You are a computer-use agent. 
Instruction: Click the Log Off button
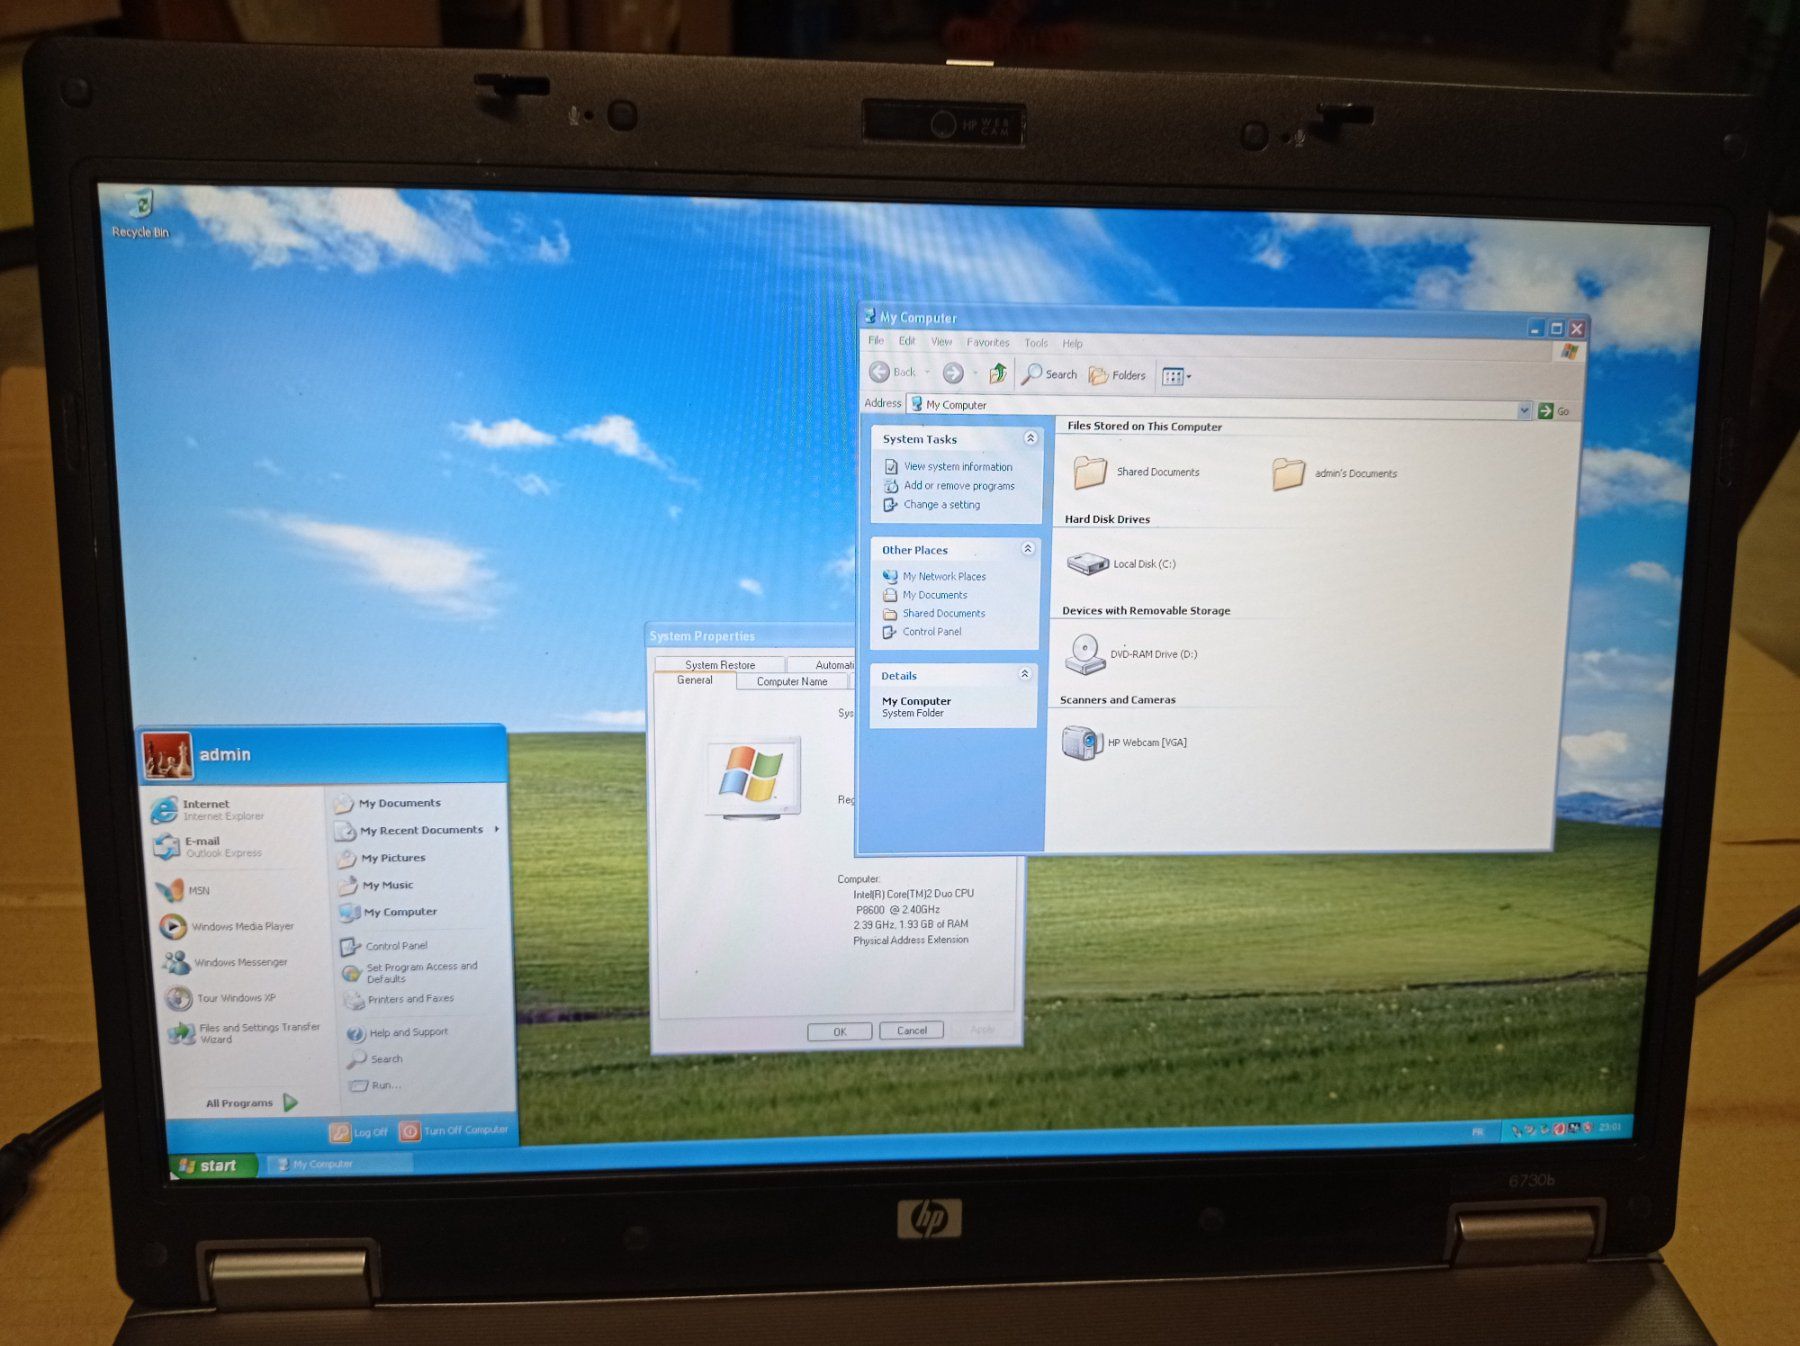pos(359,1132)
